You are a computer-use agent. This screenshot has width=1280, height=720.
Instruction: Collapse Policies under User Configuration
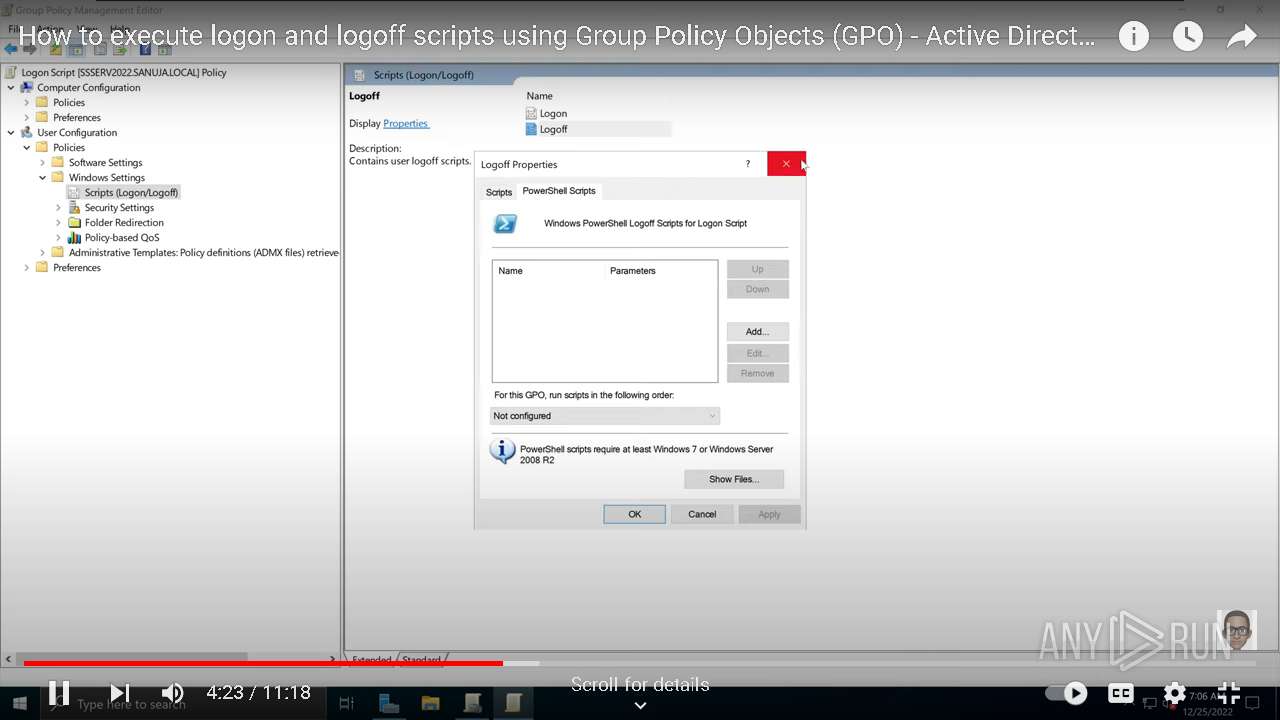pyautogui.click(x=27, y=147)
